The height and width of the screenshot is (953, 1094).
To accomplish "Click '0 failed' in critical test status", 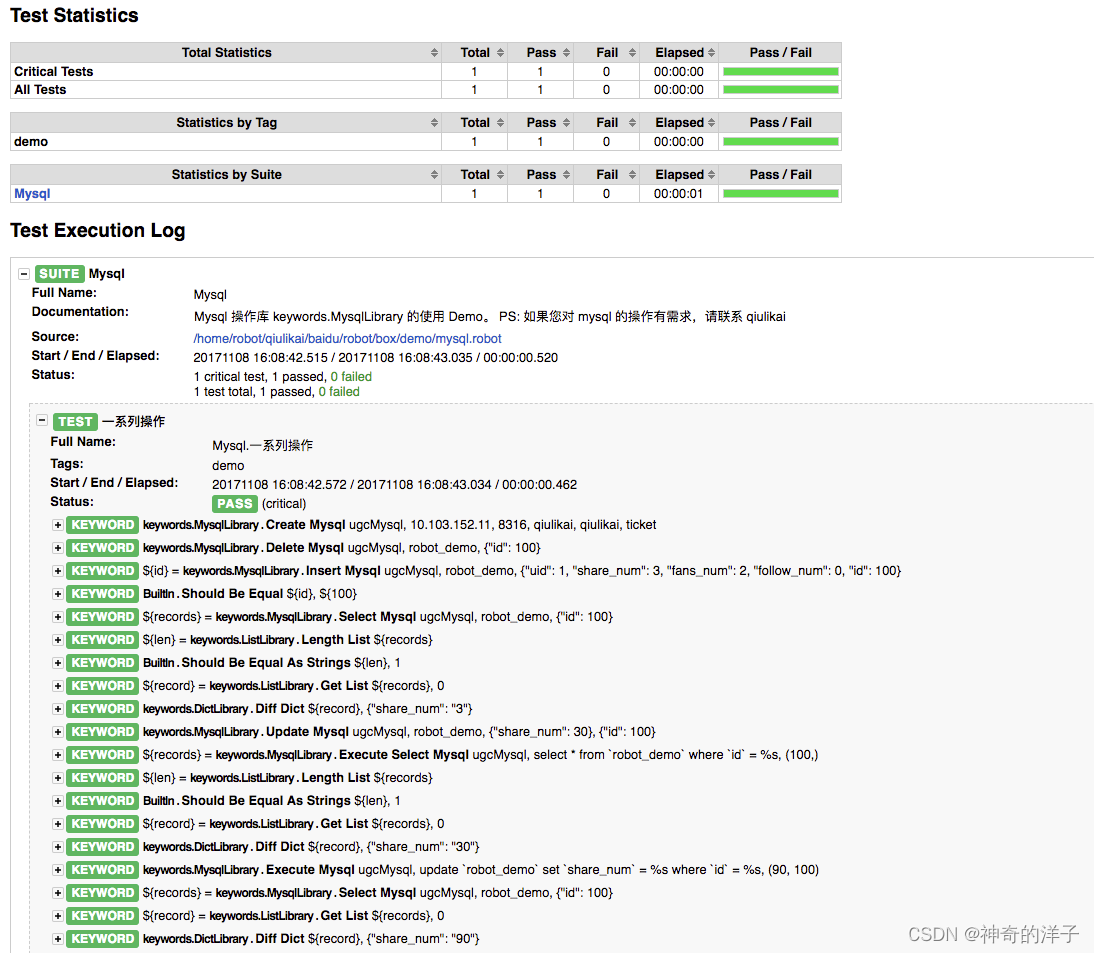I will tap(351, 377).
